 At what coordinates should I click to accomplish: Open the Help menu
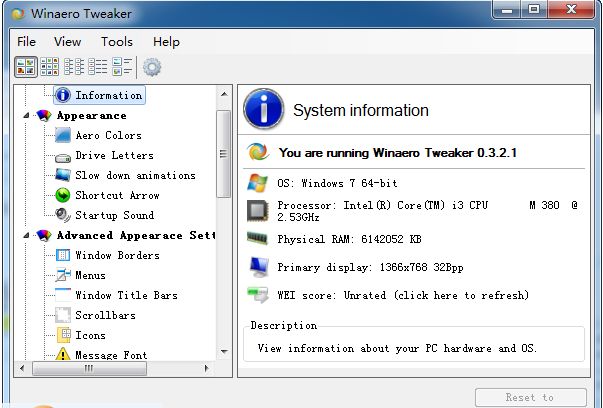tap(166, 41)
